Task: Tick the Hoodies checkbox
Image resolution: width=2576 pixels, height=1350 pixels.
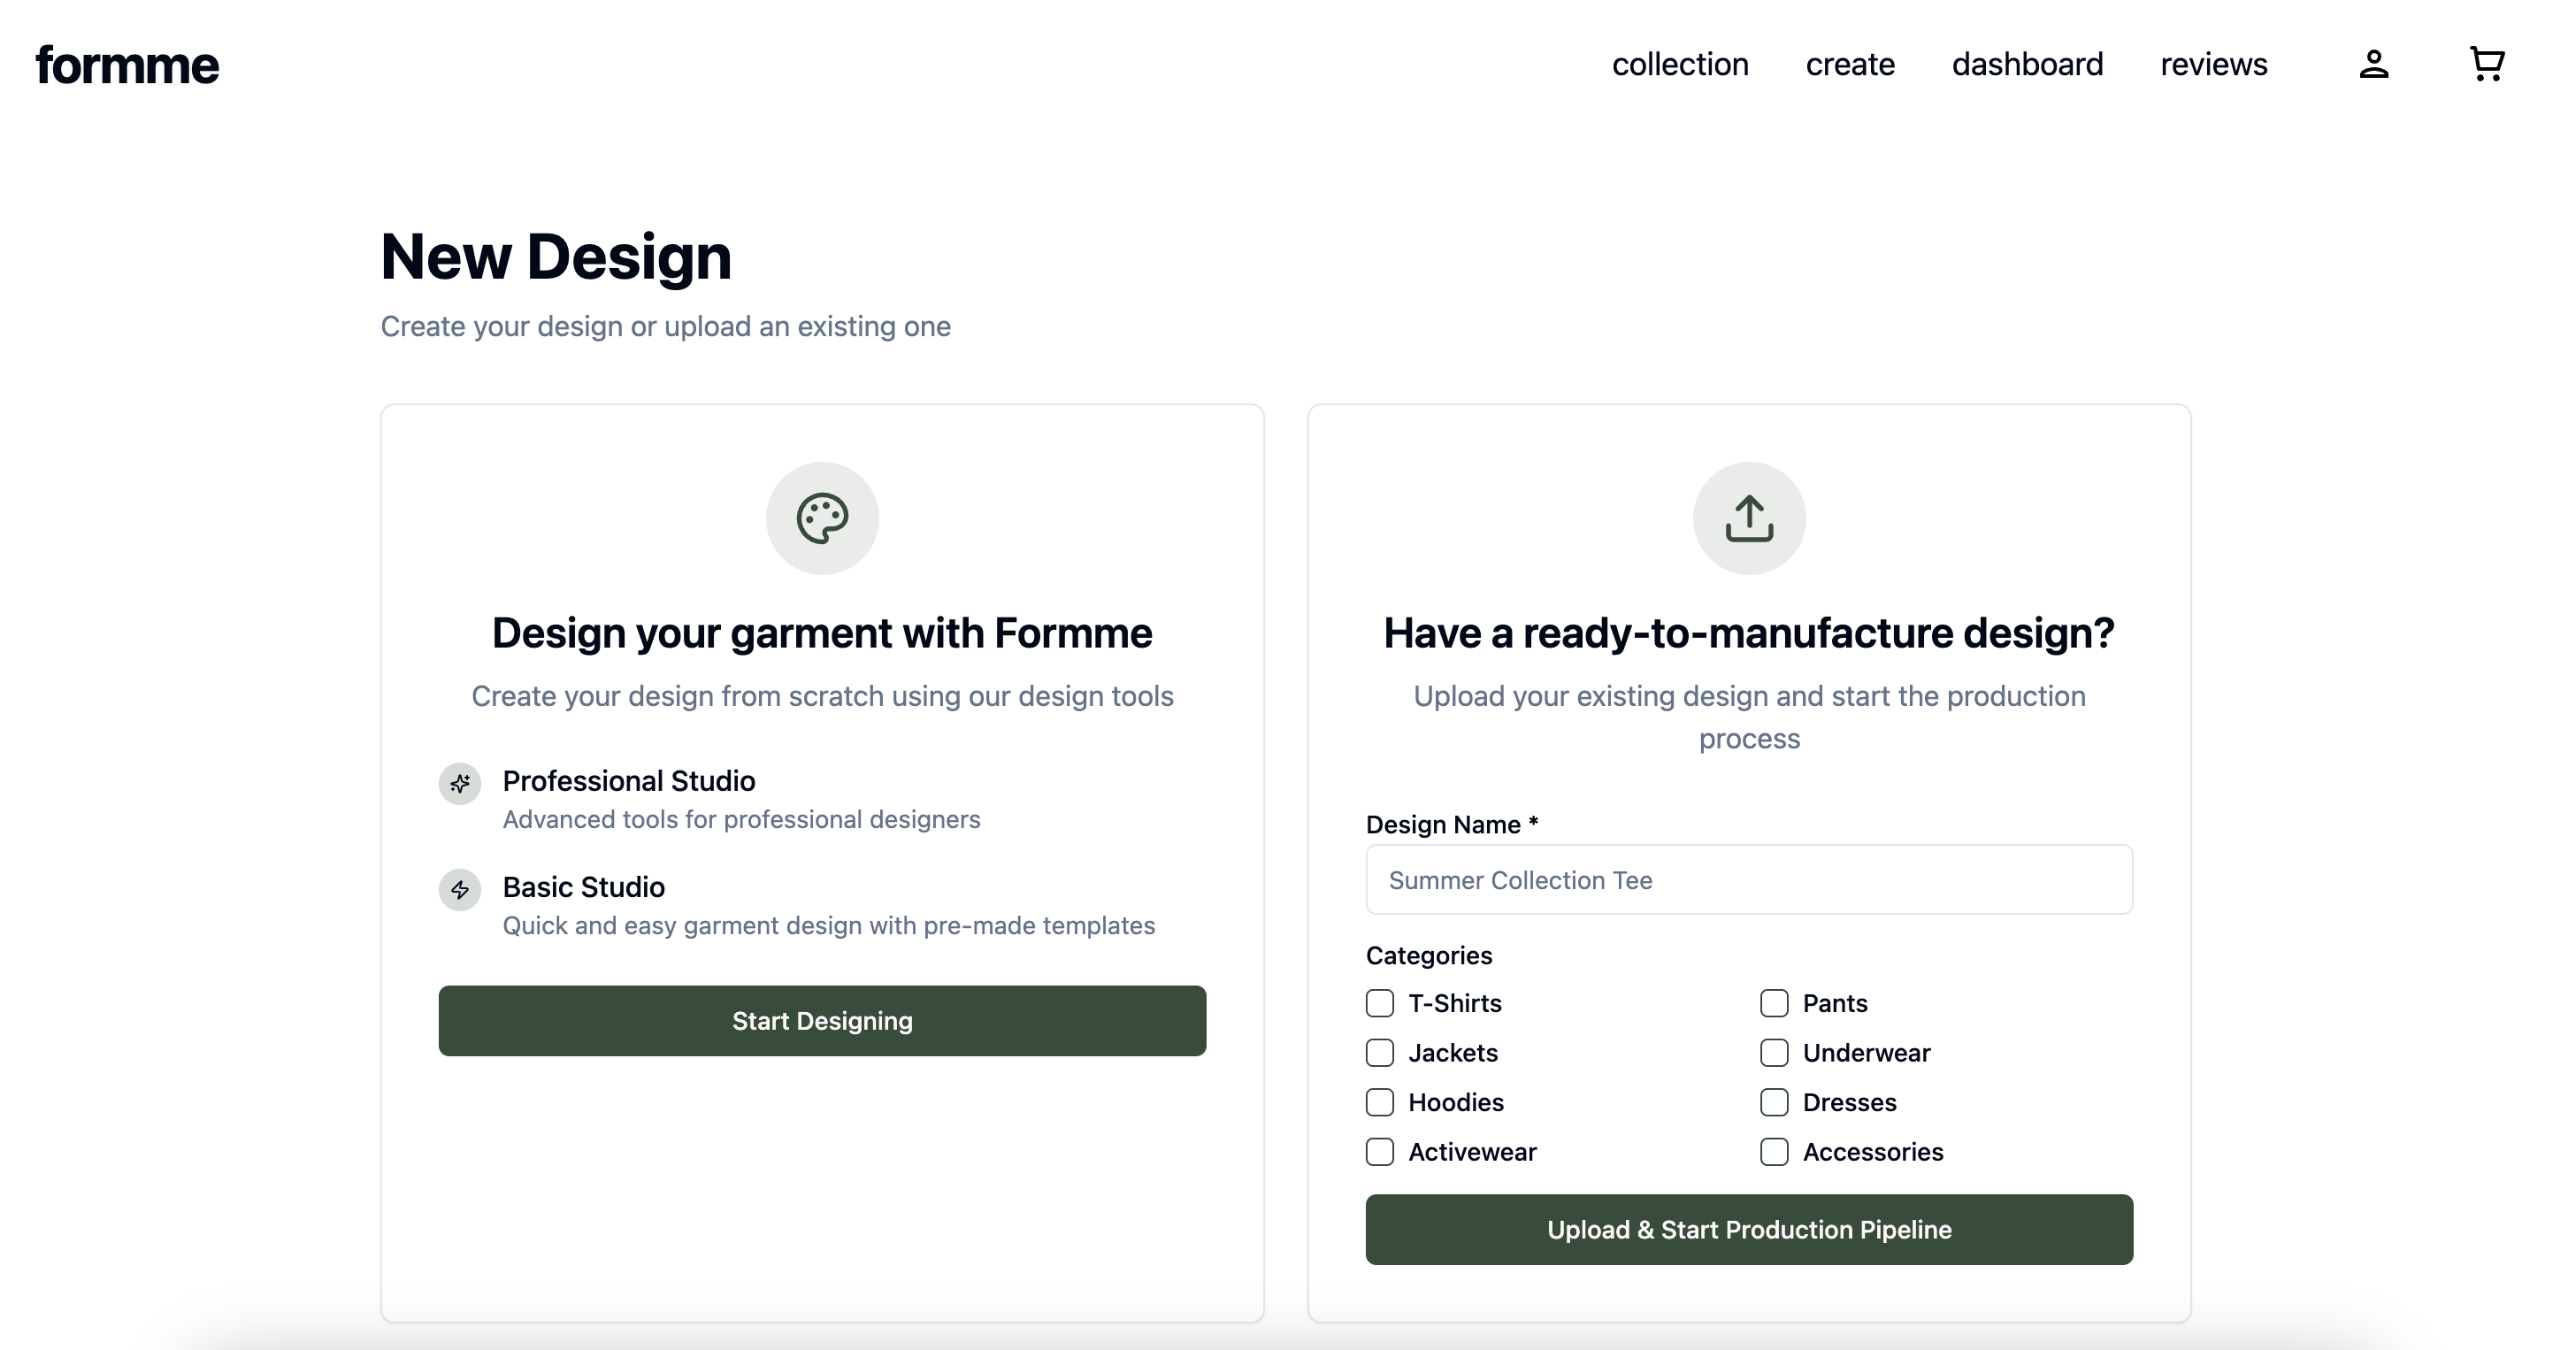Action: point(1380,1102)
